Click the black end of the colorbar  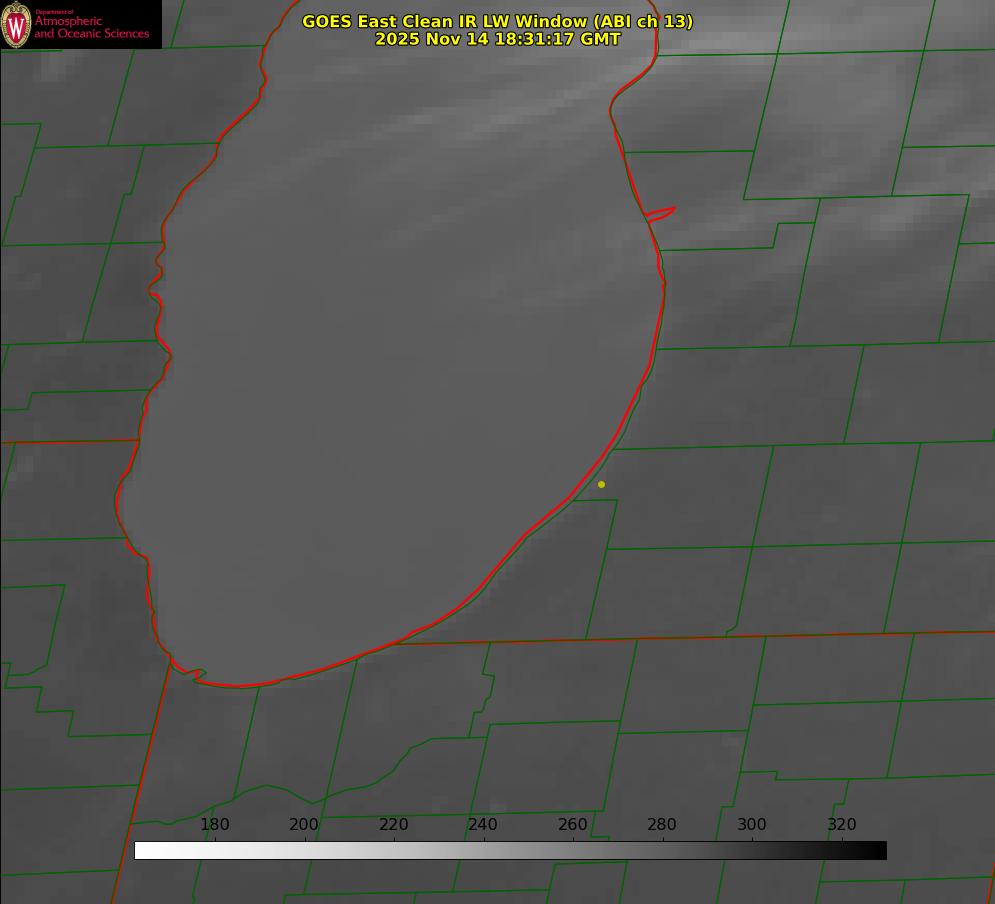tap(879, 851)
